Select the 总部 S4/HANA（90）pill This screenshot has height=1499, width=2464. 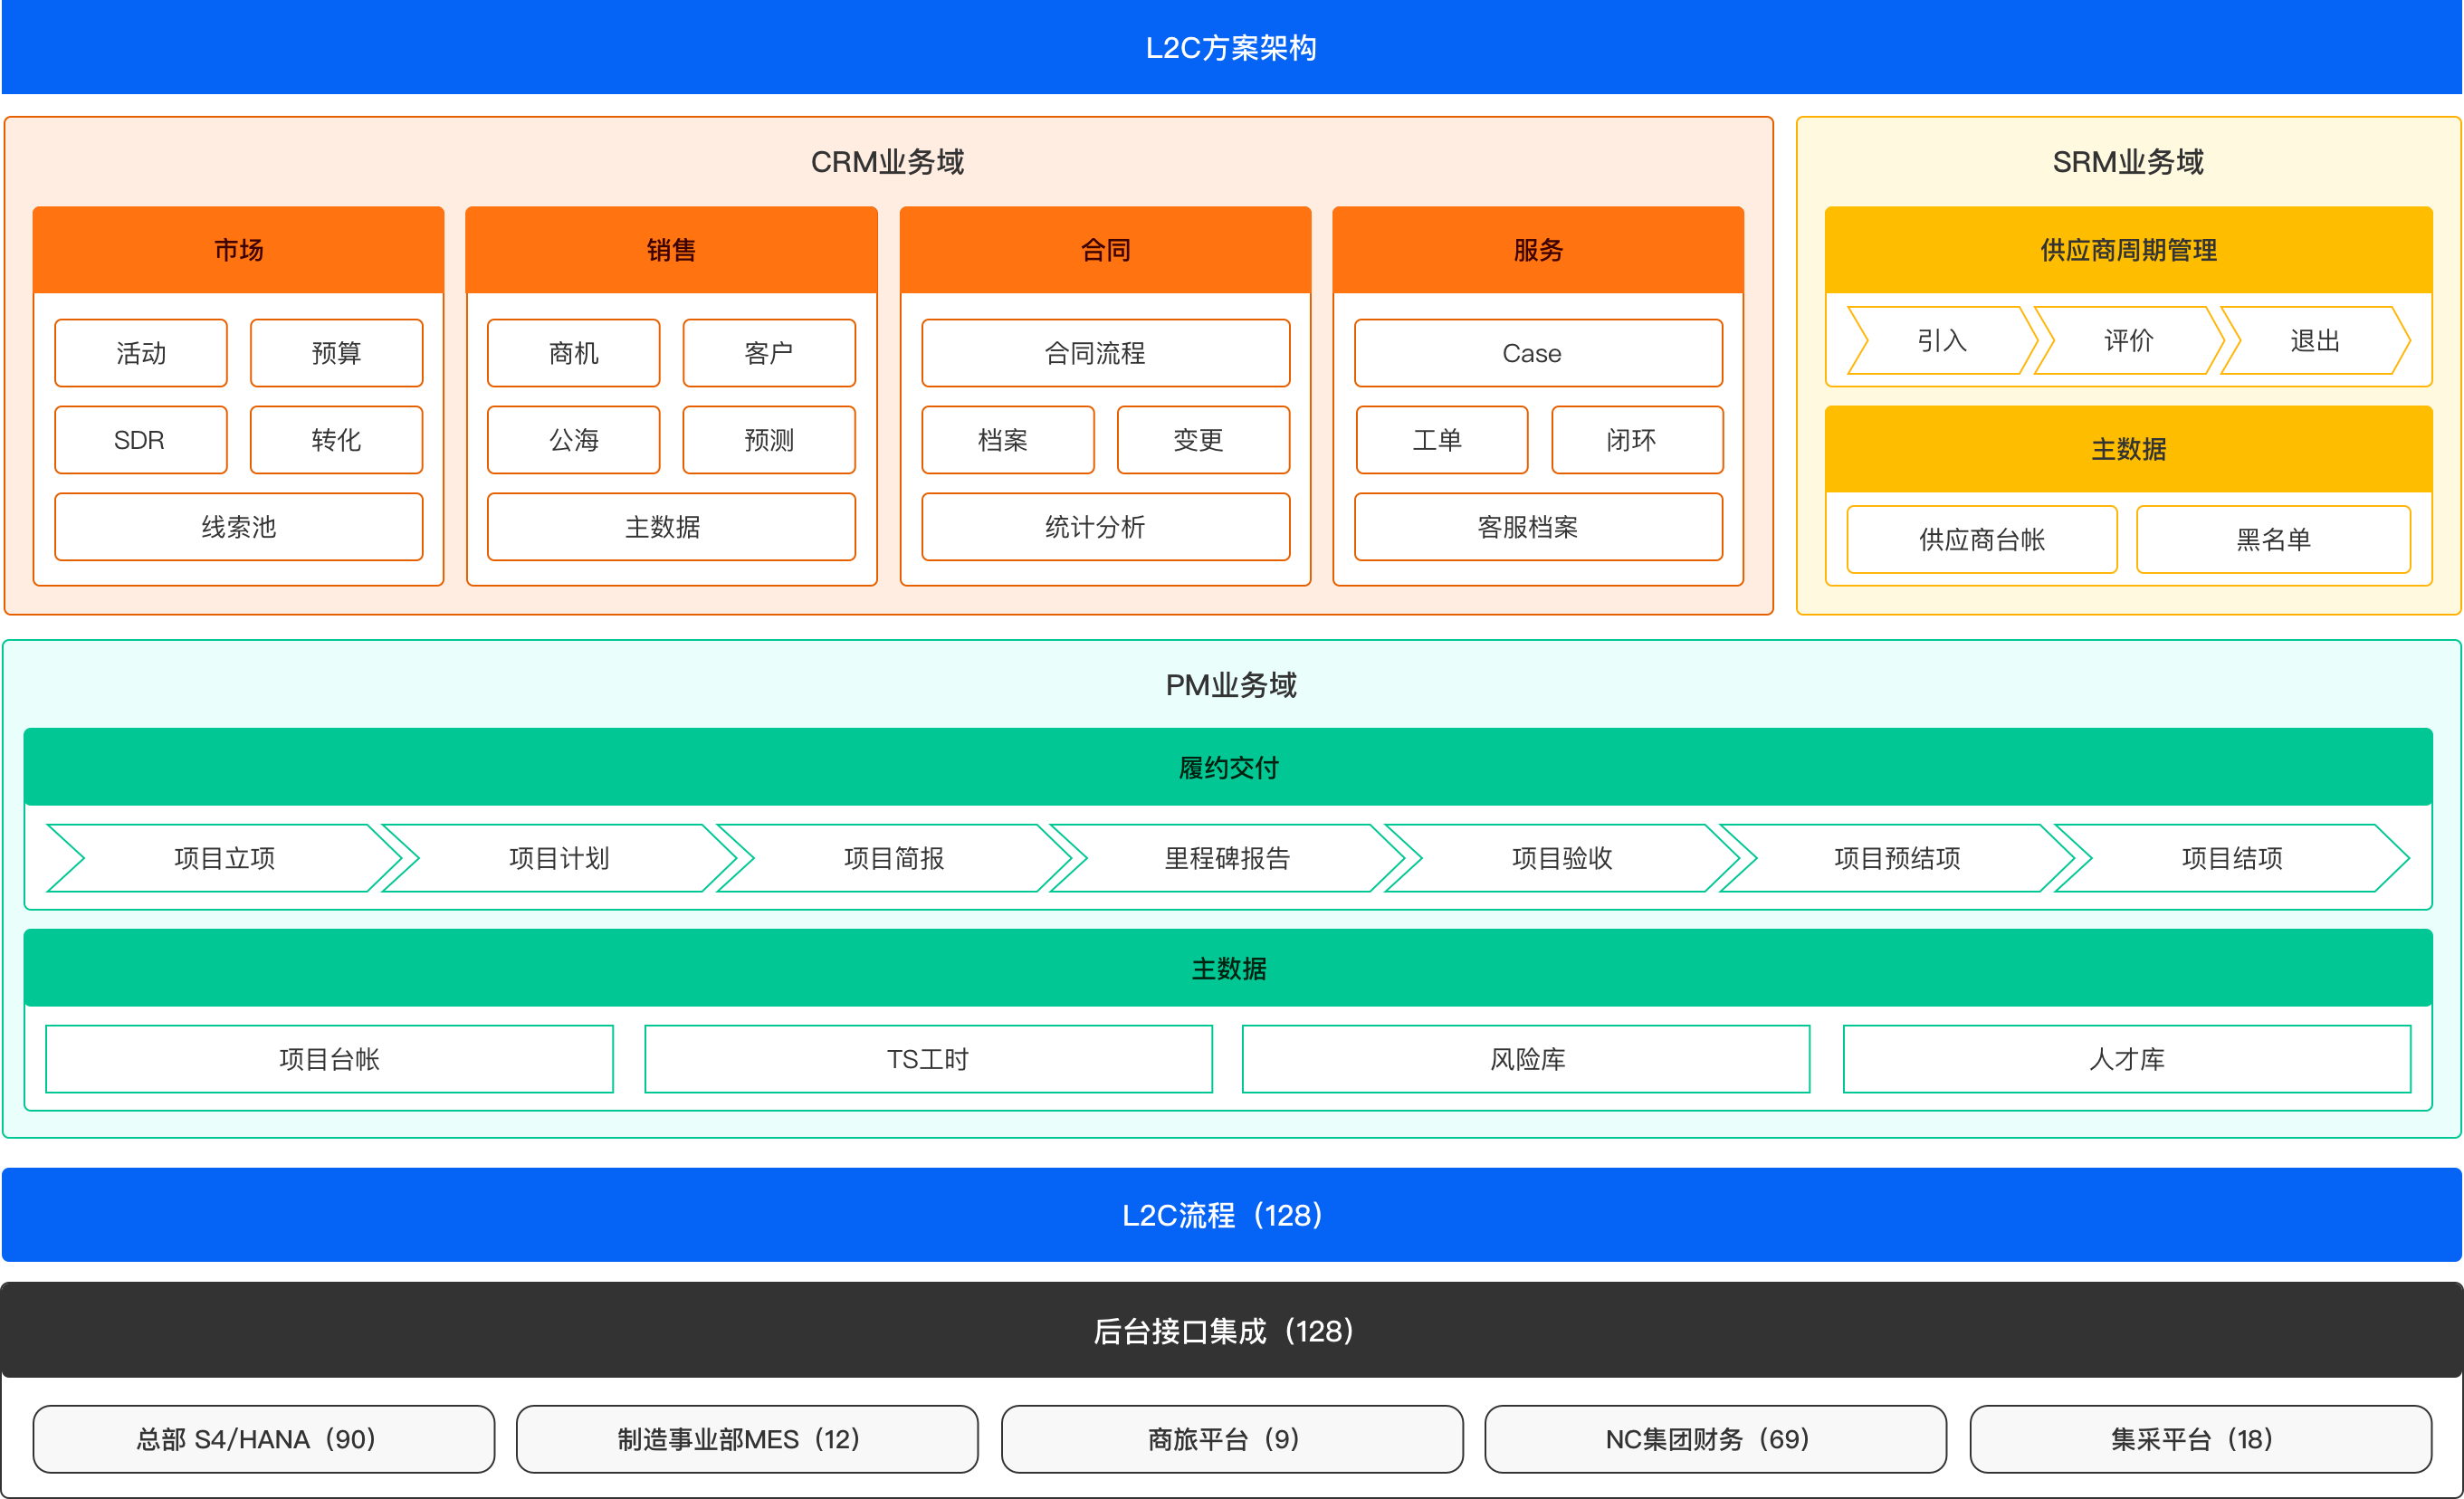coord(264,1440)
